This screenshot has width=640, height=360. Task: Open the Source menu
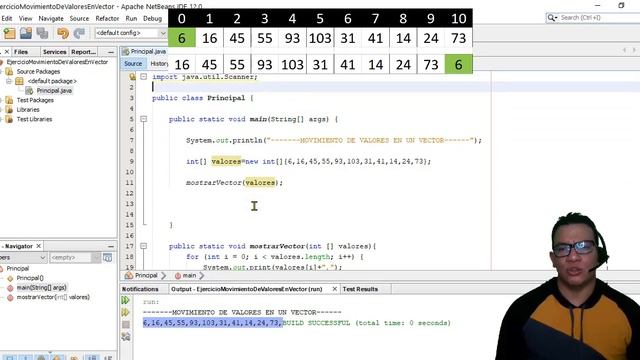(x=79, y=18)
